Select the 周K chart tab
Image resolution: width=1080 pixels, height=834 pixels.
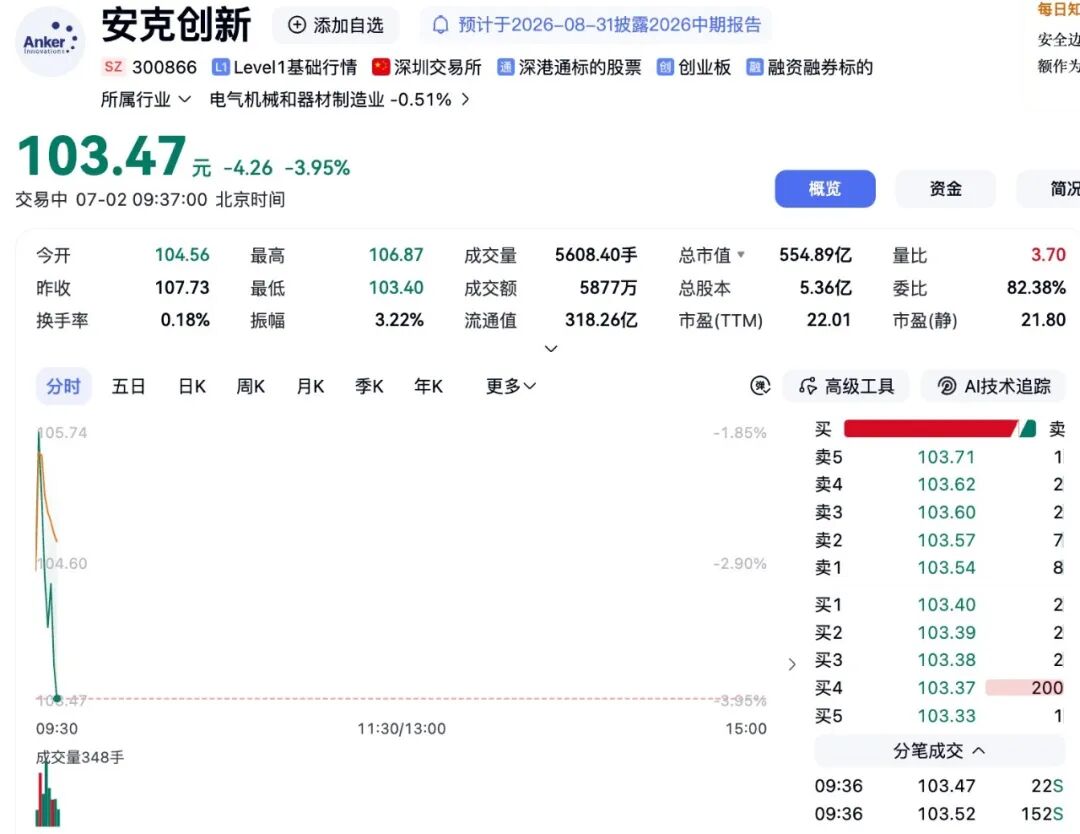click(x=250, y=386)
